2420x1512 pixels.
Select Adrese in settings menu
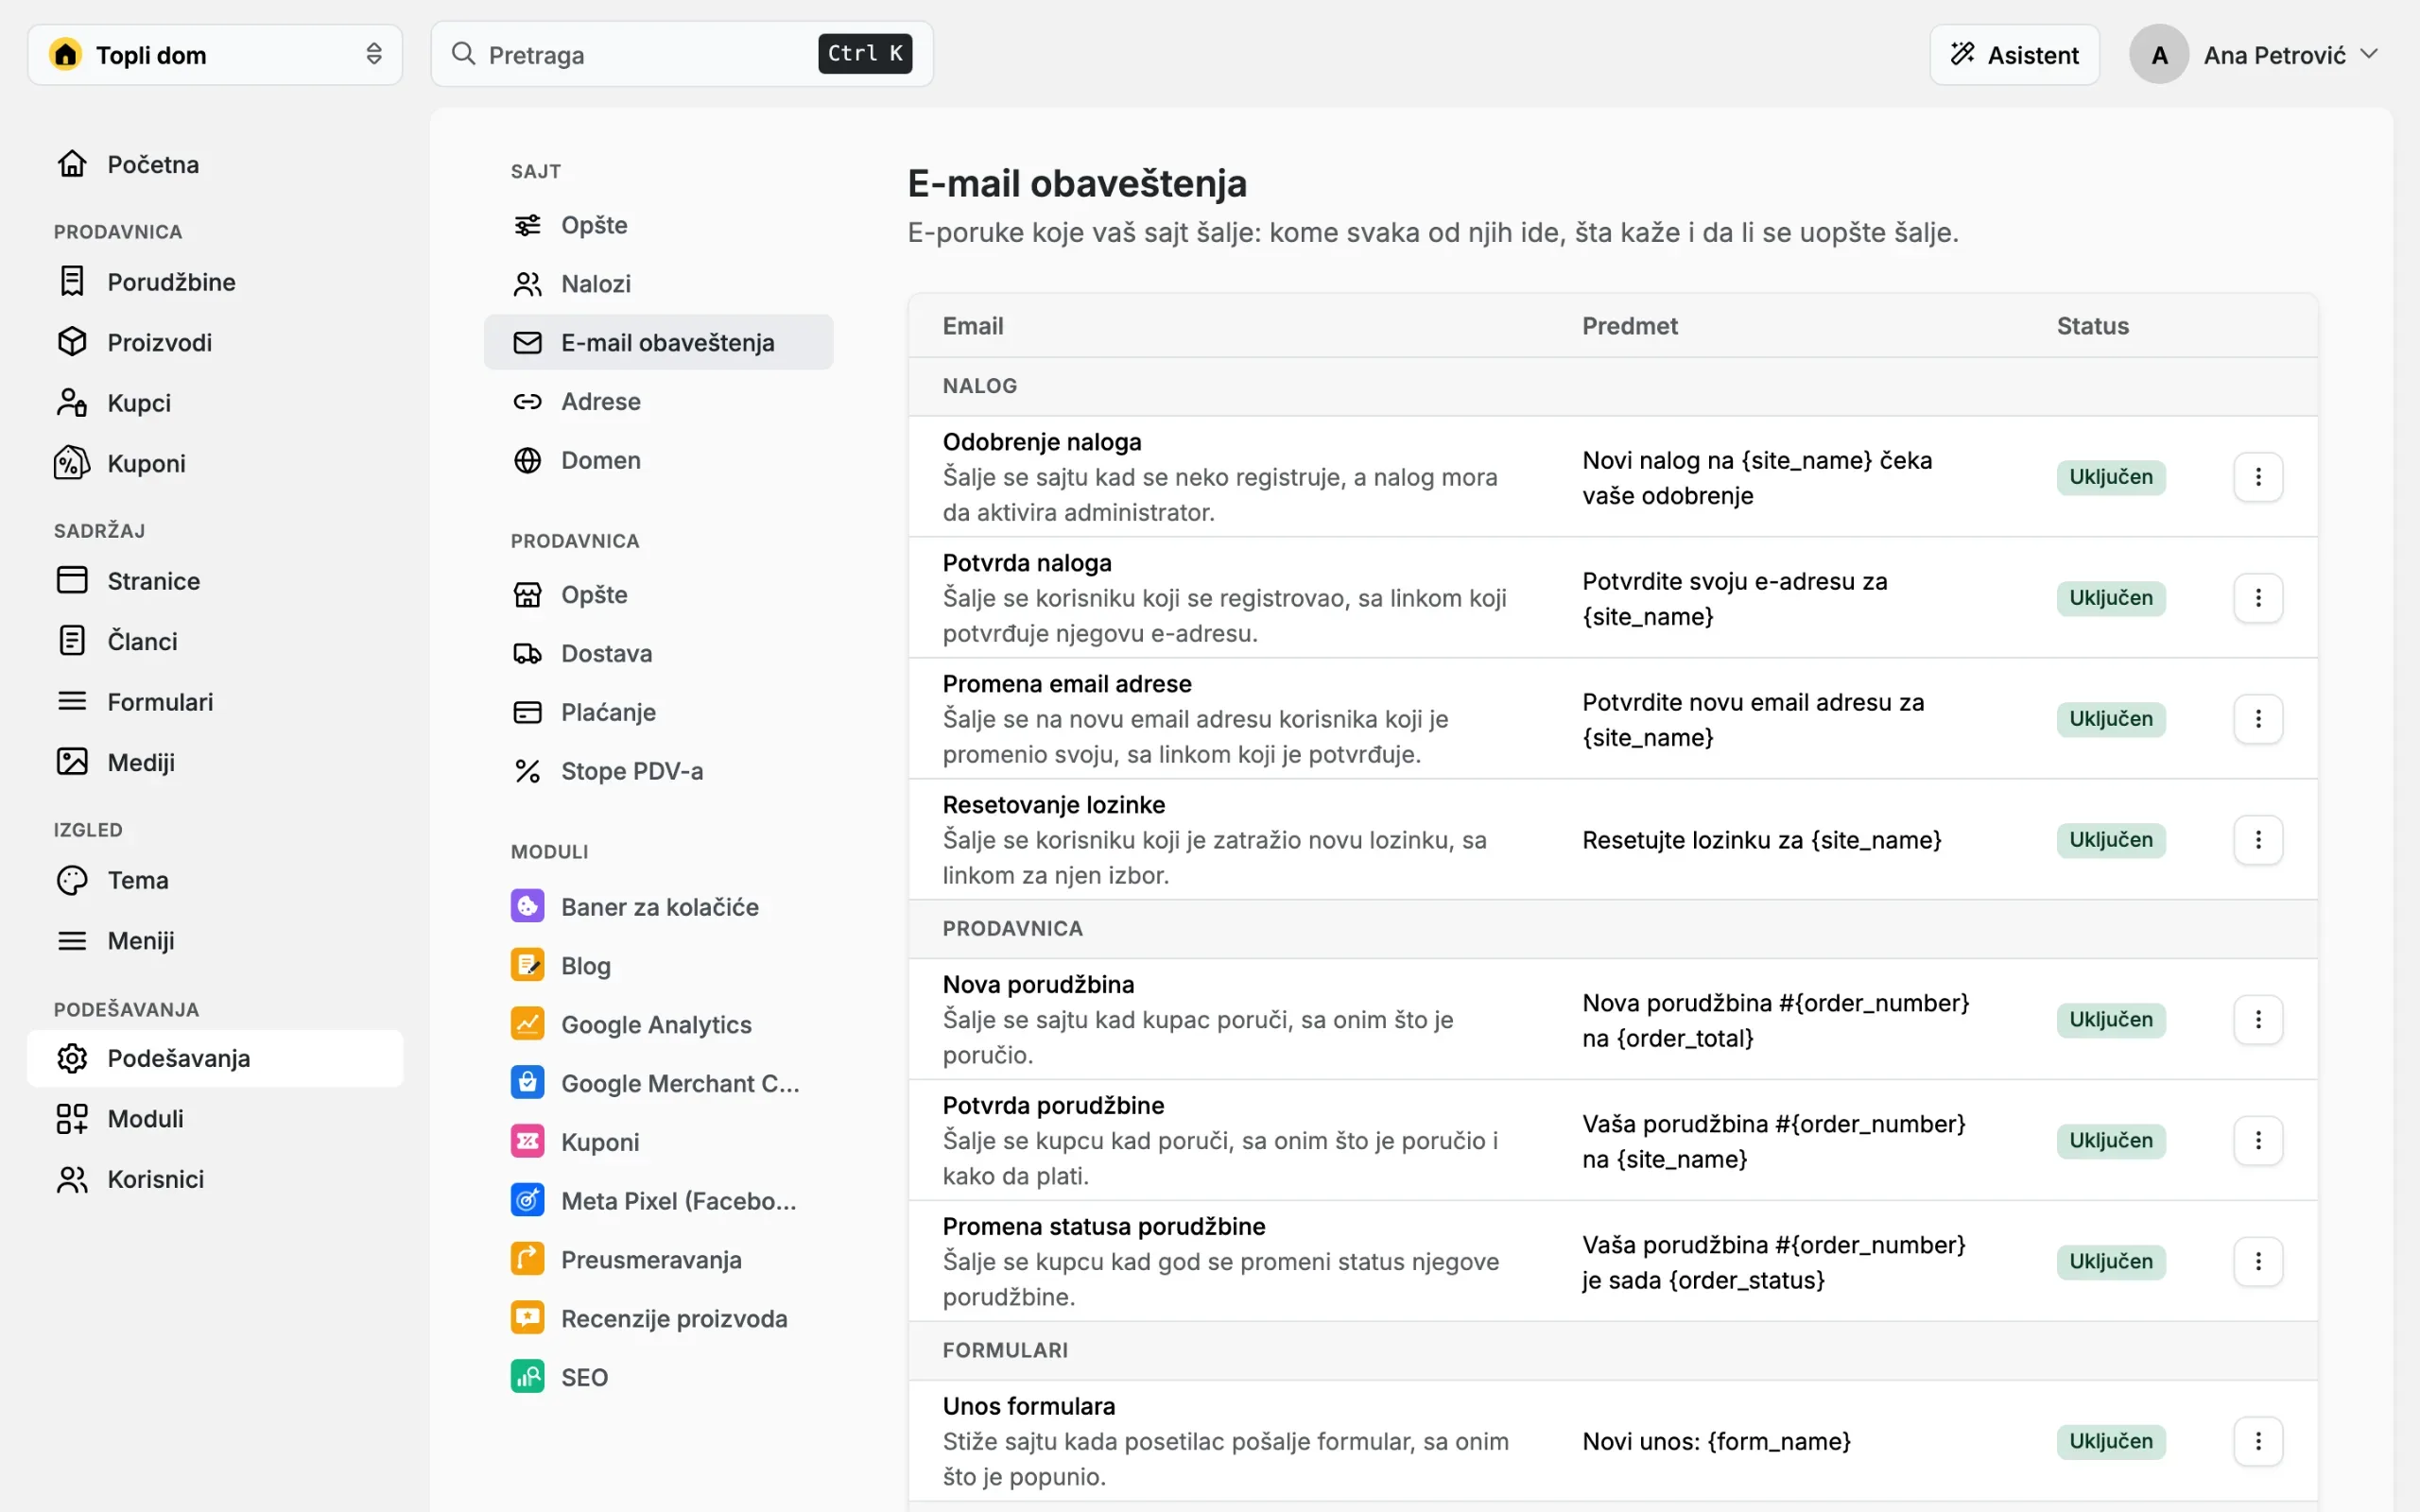point(658,401)
